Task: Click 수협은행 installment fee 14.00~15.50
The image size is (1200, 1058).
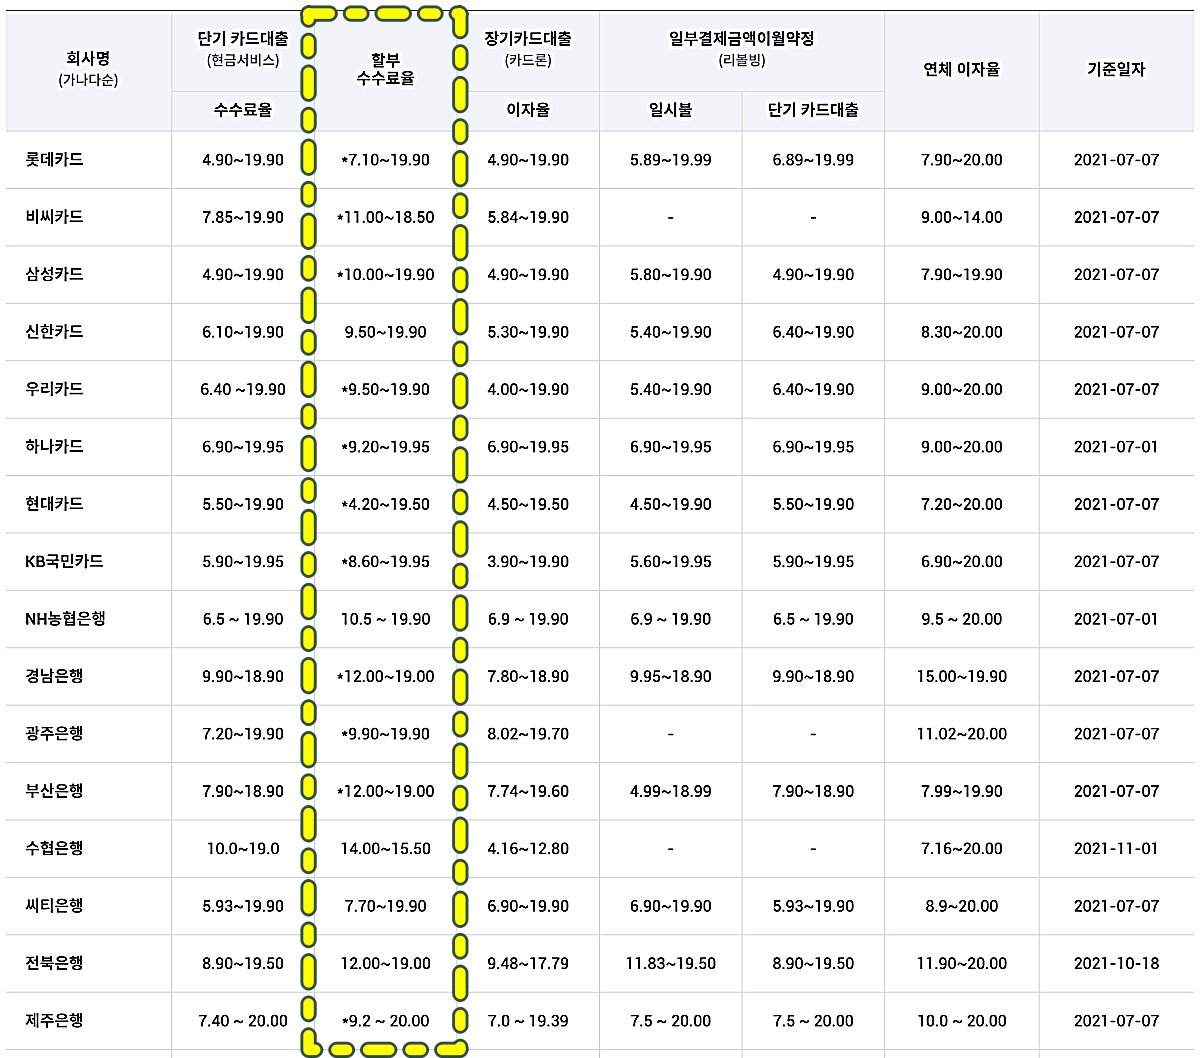Action: click(x=385, y=848)
